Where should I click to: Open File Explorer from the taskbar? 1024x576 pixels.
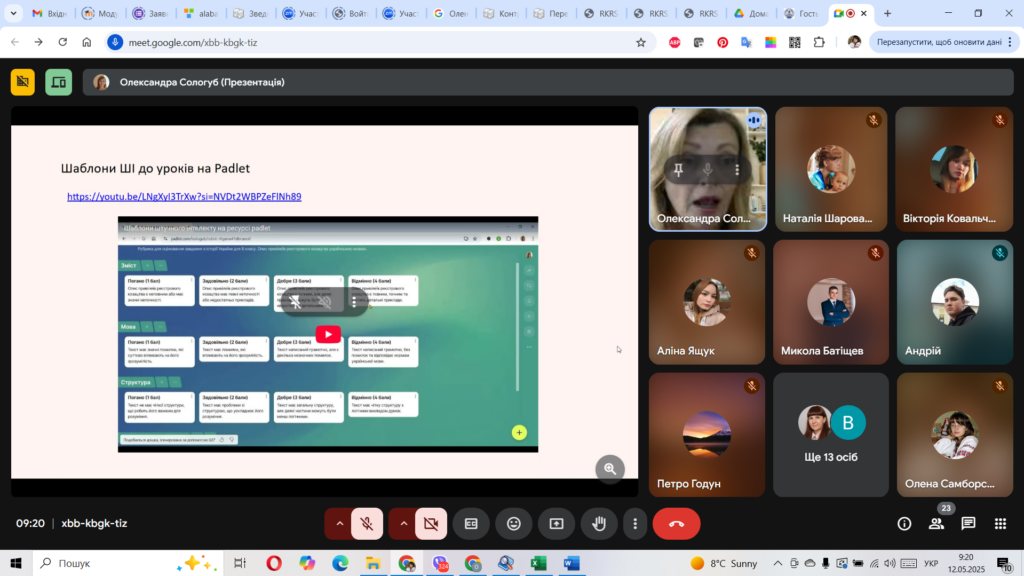[373, 563]
